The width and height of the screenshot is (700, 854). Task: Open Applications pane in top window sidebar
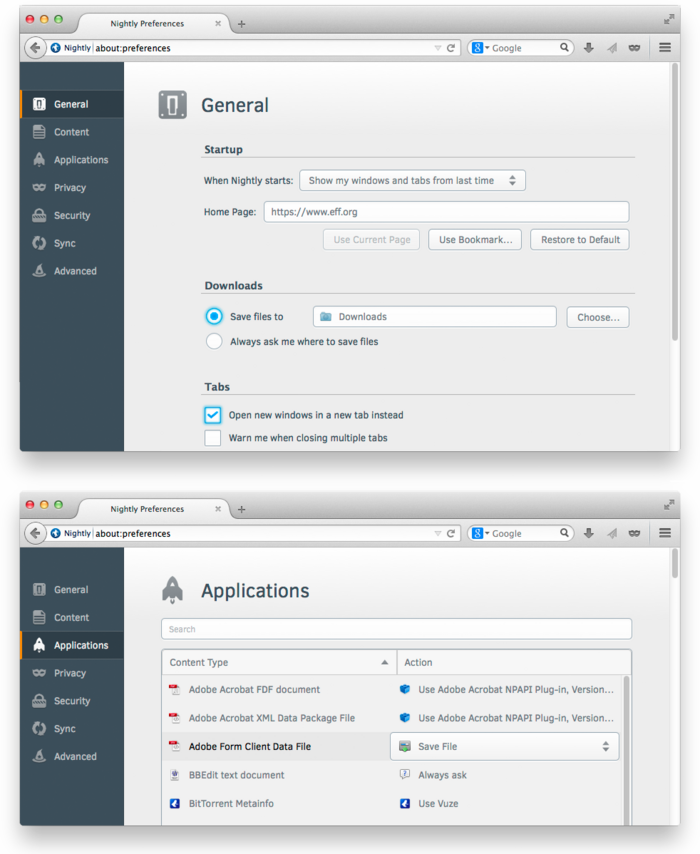click(x=71, y=160)
